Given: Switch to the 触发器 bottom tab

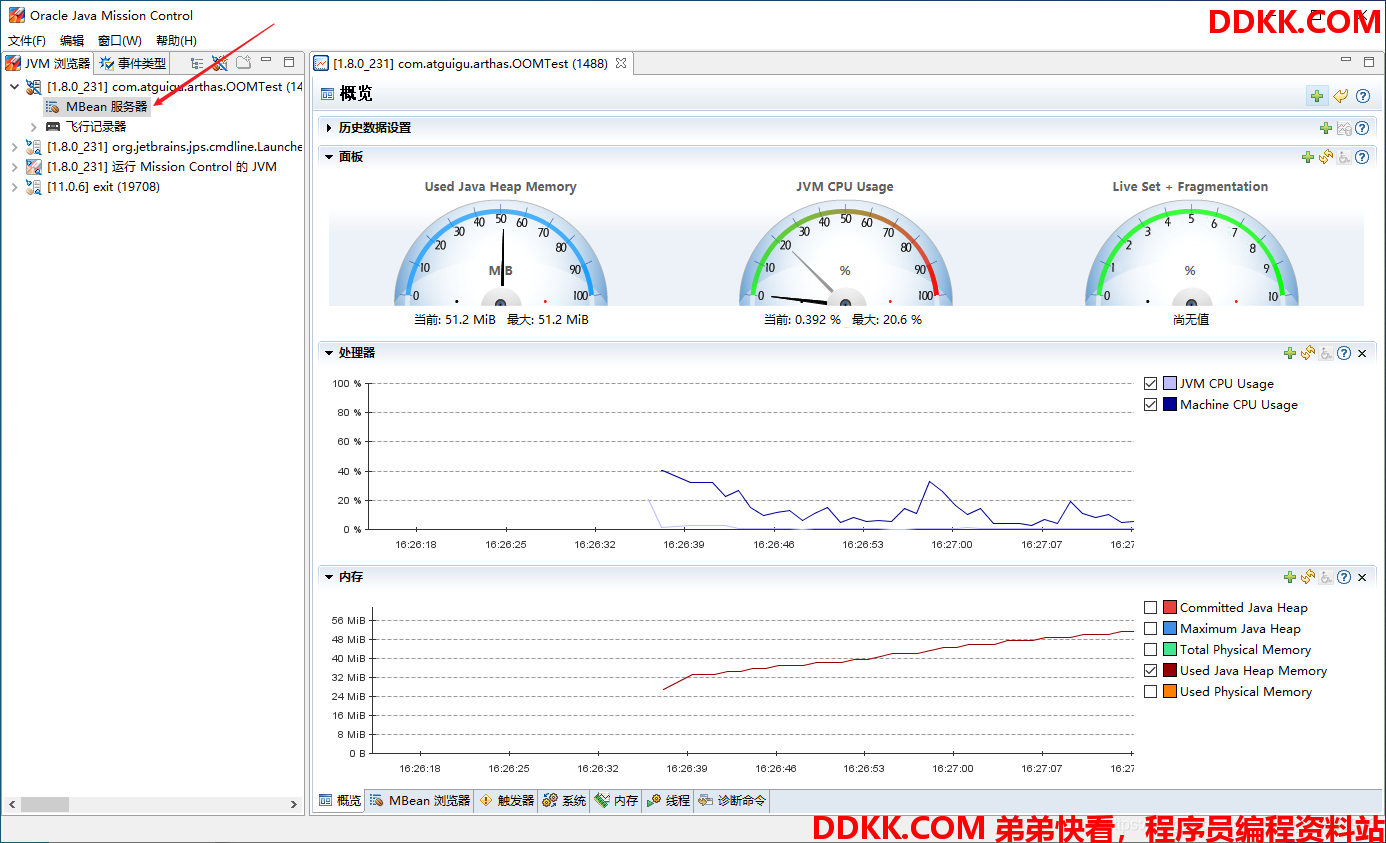Looking at the screenshot, I should pos(507,800).
